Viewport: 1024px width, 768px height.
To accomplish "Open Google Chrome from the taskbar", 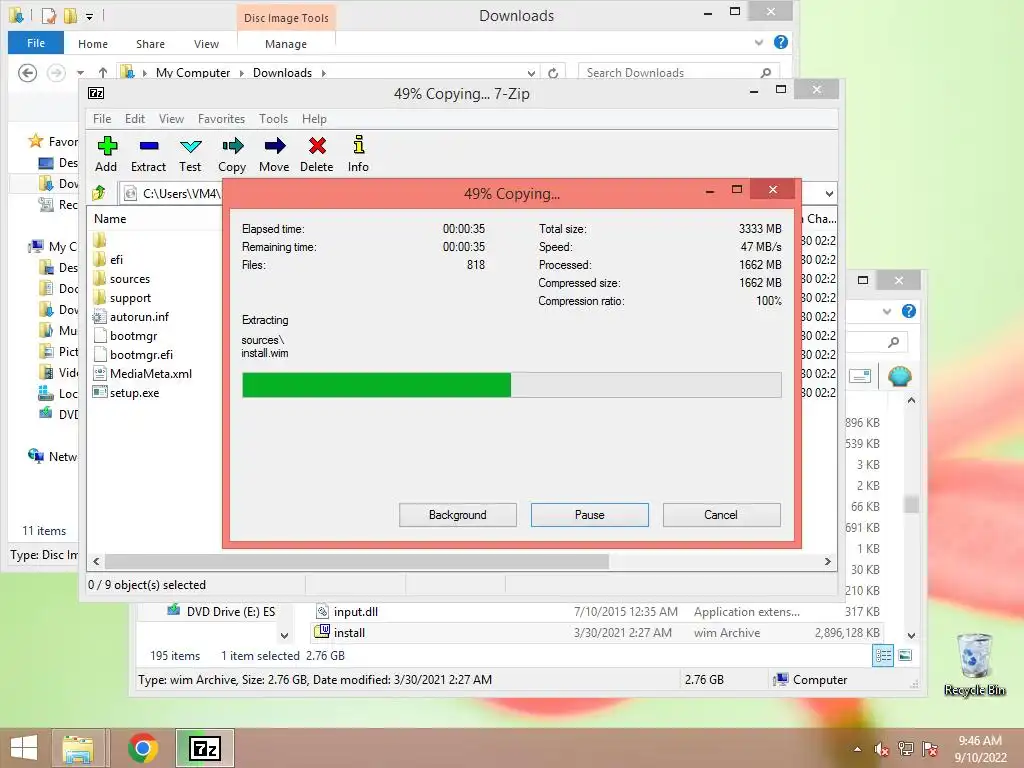I will pyautogui.click(x=142, y=748).
